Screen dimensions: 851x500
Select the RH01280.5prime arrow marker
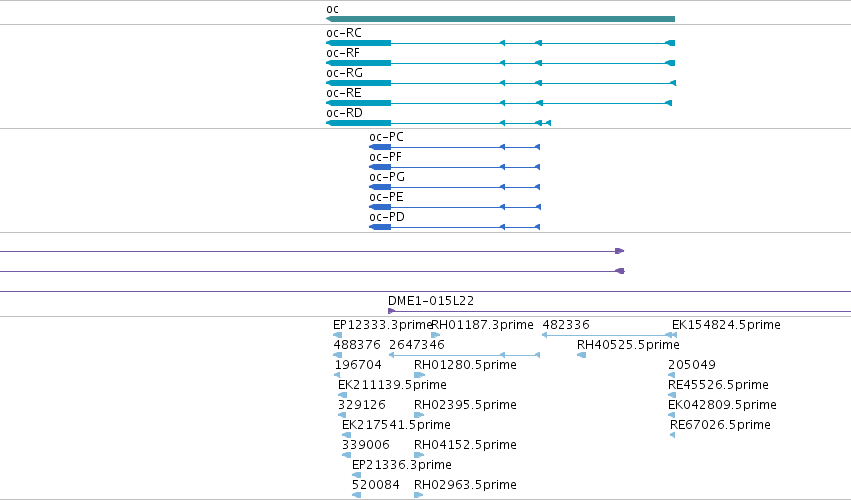[x=419, y=375]
